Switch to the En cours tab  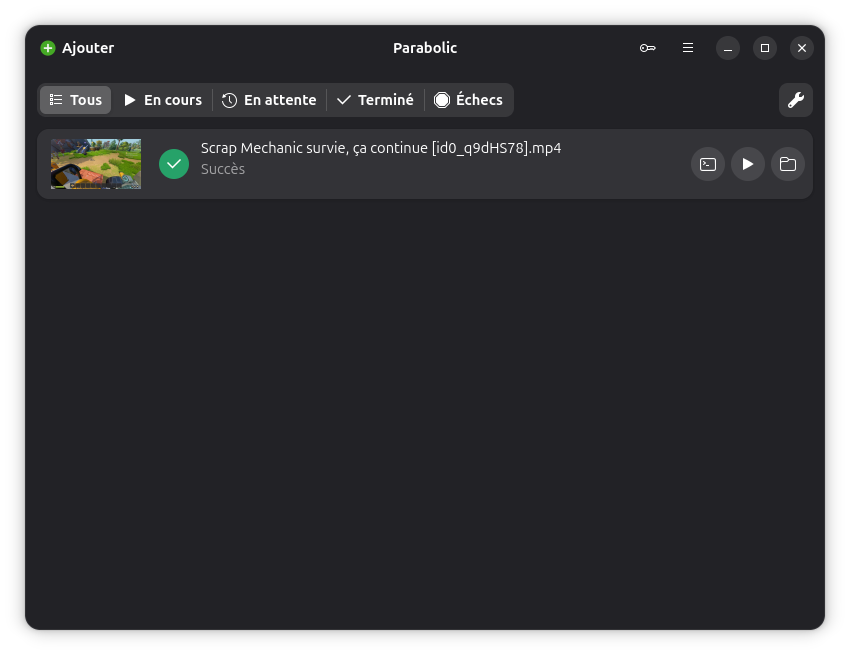pyautogui.click(x=163, y=100)
